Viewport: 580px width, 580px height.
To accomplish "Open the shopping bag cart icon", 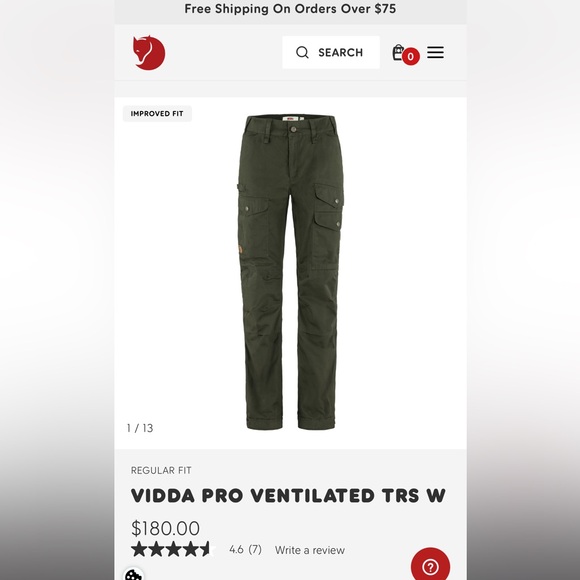I will (398, 52).
